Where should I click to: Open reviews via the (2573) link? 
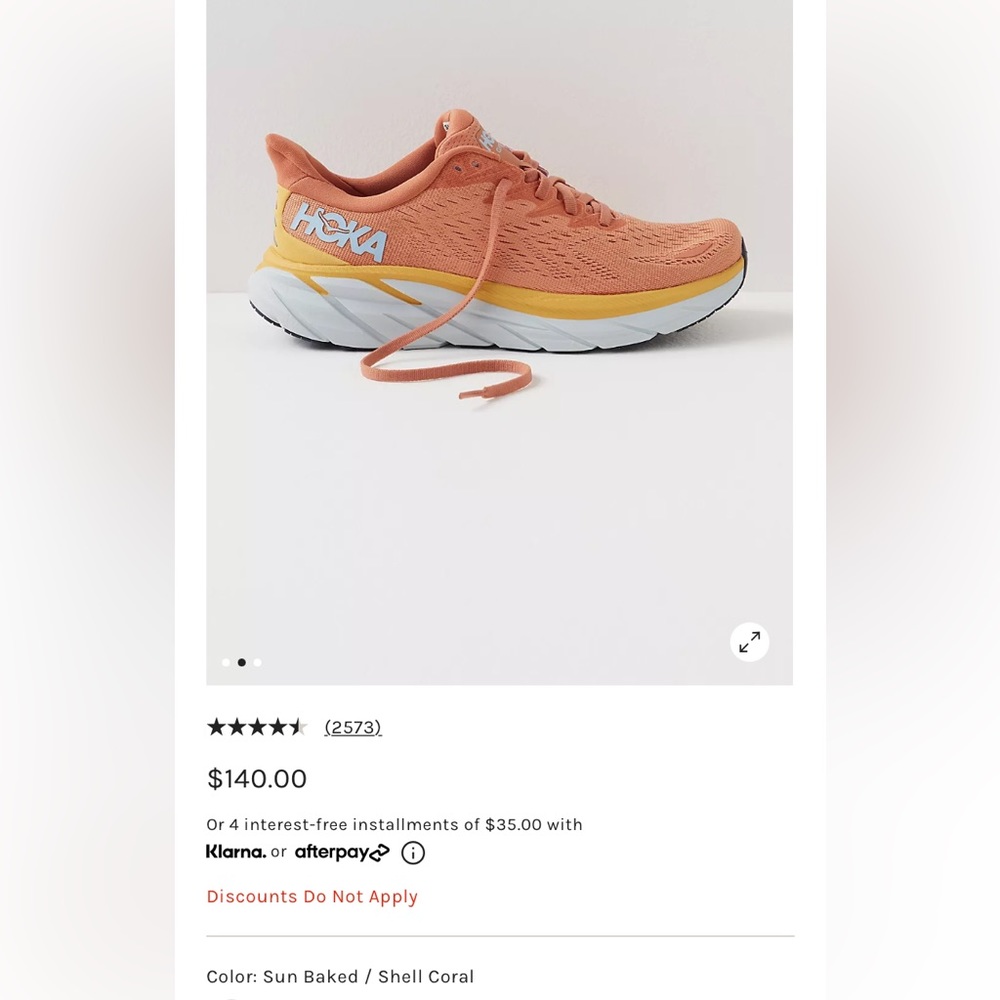click(352, 727)
